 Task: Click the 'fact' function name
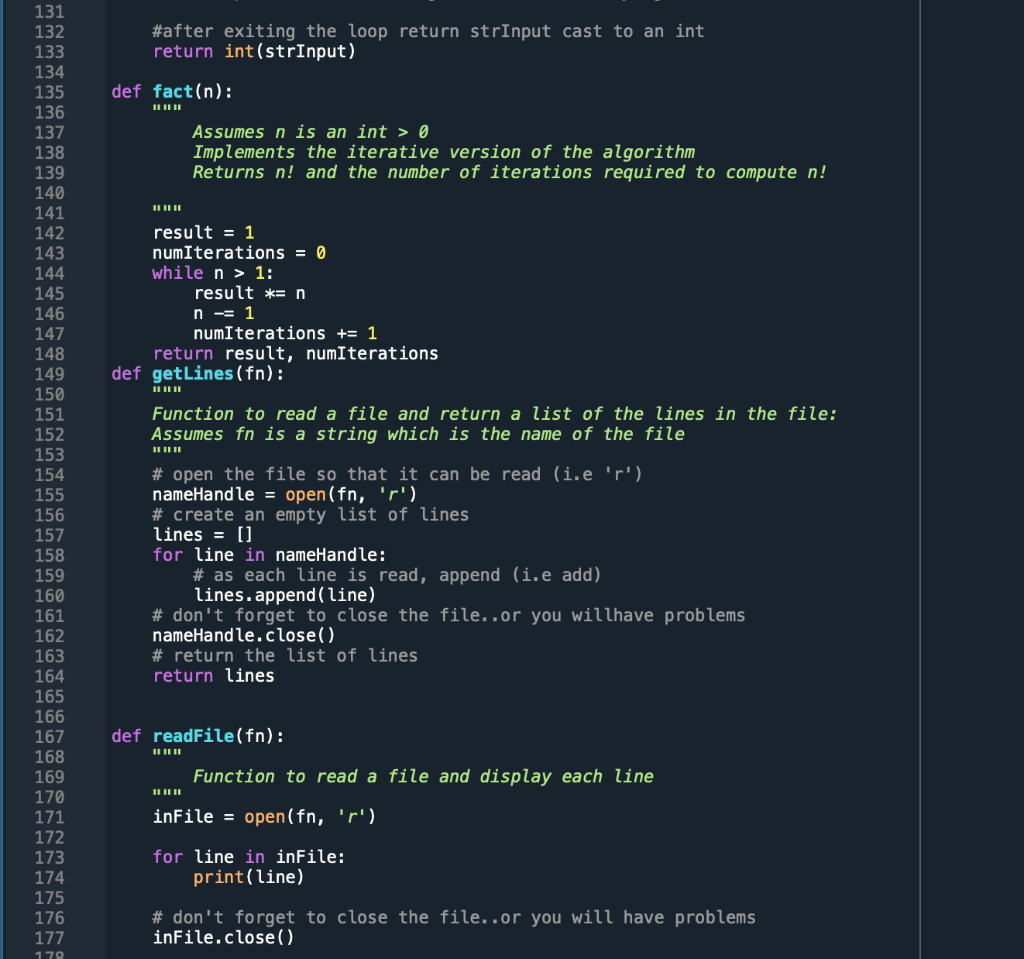(x=173, y=91)
